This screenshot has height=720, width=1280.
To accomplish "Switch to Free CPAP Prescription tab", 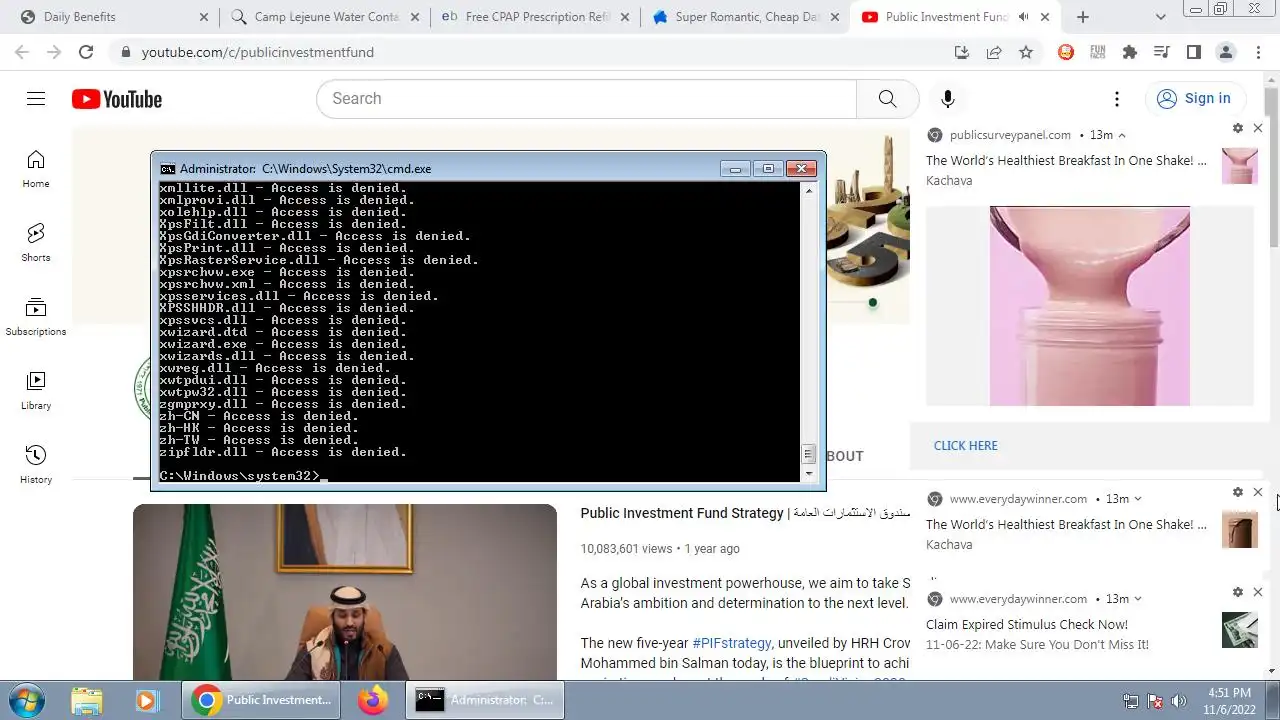I will pyautogui.click(x=534, y=17).
